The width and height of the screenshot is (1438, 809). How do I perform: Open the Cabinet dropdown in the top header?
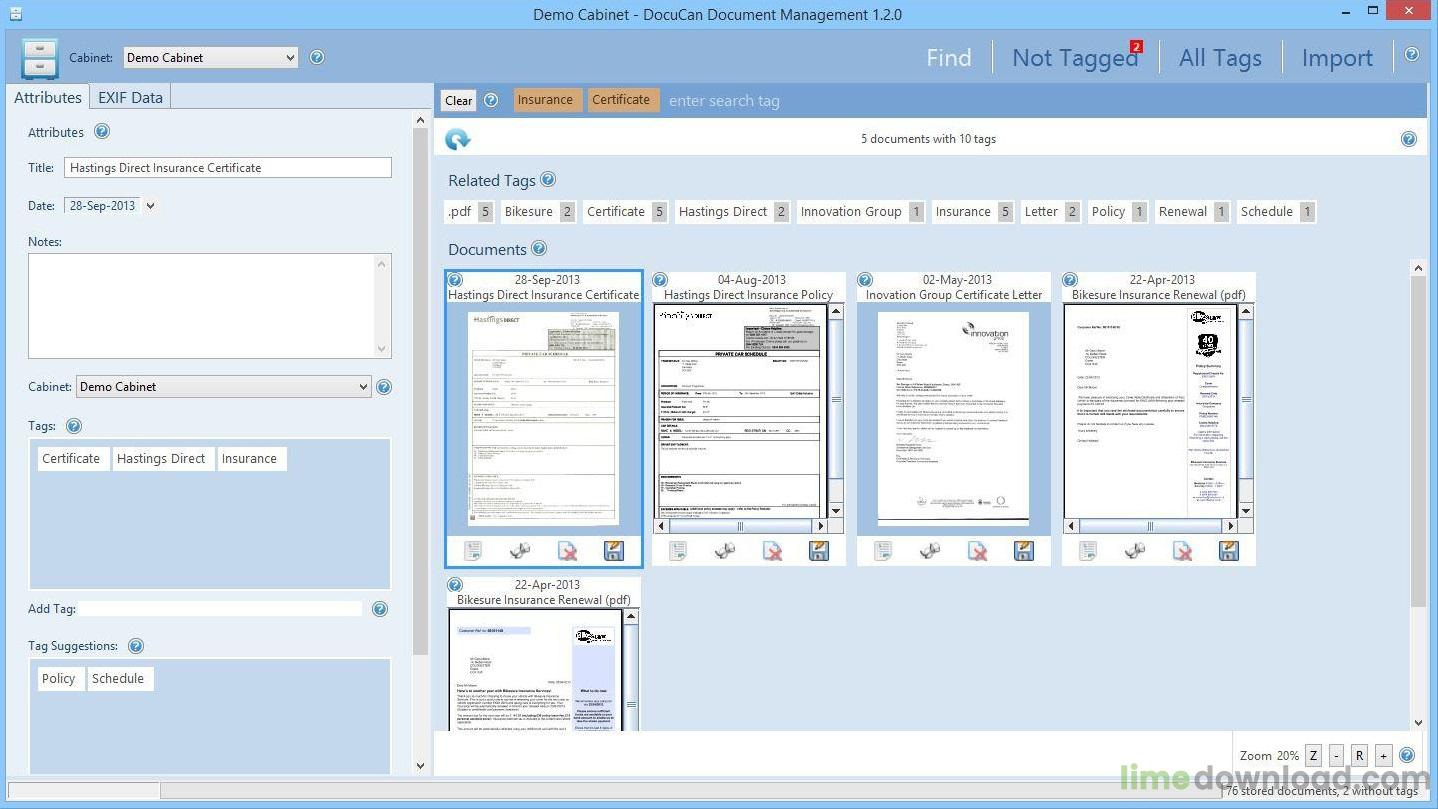(x=211, y=58)
